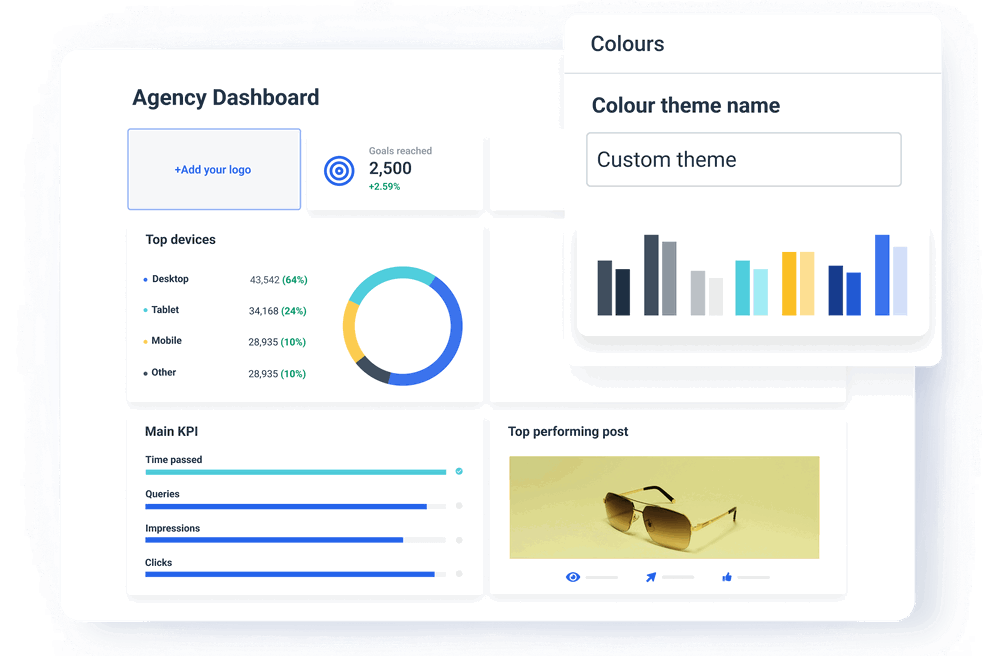The image size is (992, 656).
Task: Click the shares arrow icon below the post image
Action: [x=650, y=576]
